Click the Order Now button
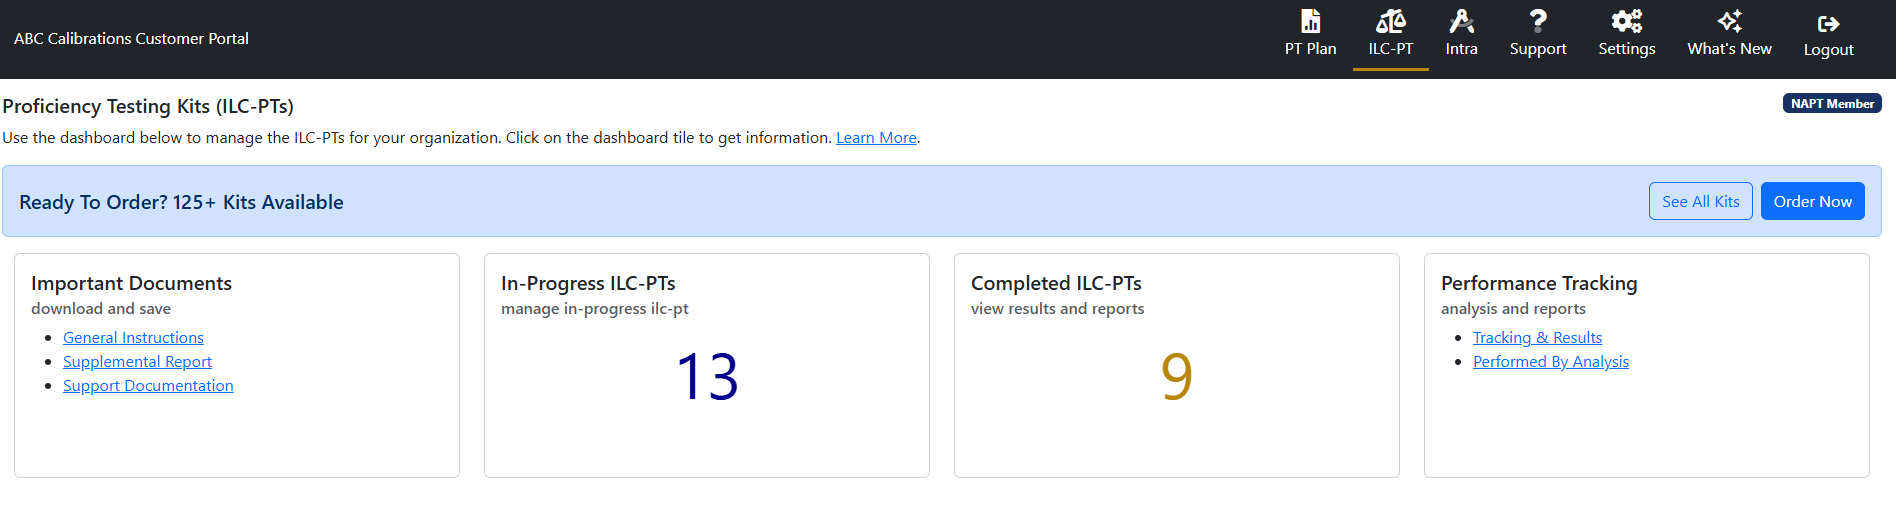The width and height of the screenshot is (1896, 509). tap(1812, 201)
